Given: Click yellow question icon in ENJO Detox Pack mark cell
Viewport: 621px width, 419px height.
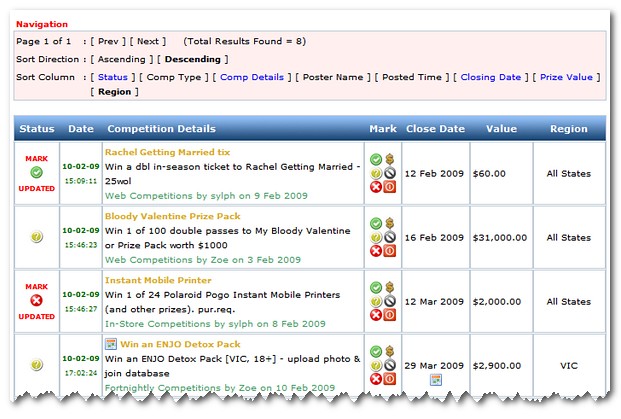Looking at the screenshot, I should tap(376, 365).
